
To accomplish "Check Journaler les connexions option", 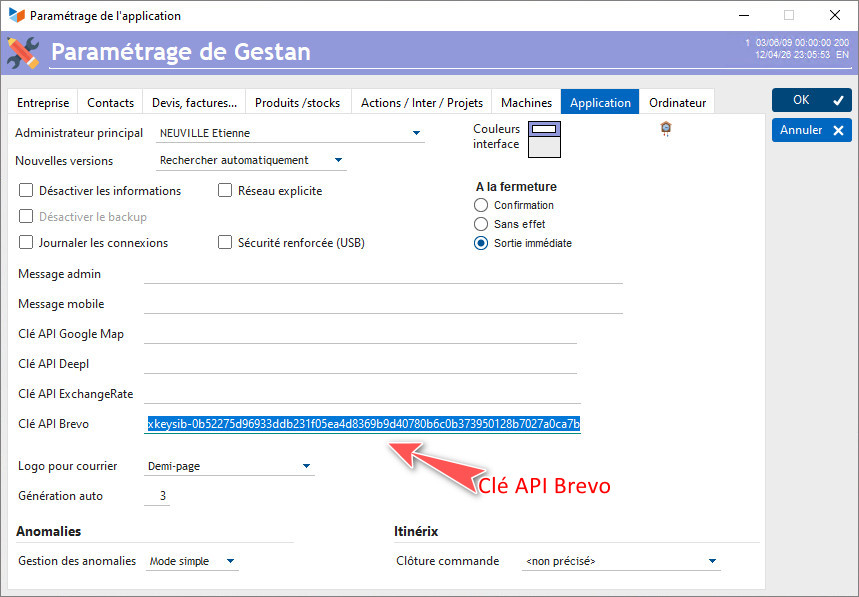I will pos(27,243).
